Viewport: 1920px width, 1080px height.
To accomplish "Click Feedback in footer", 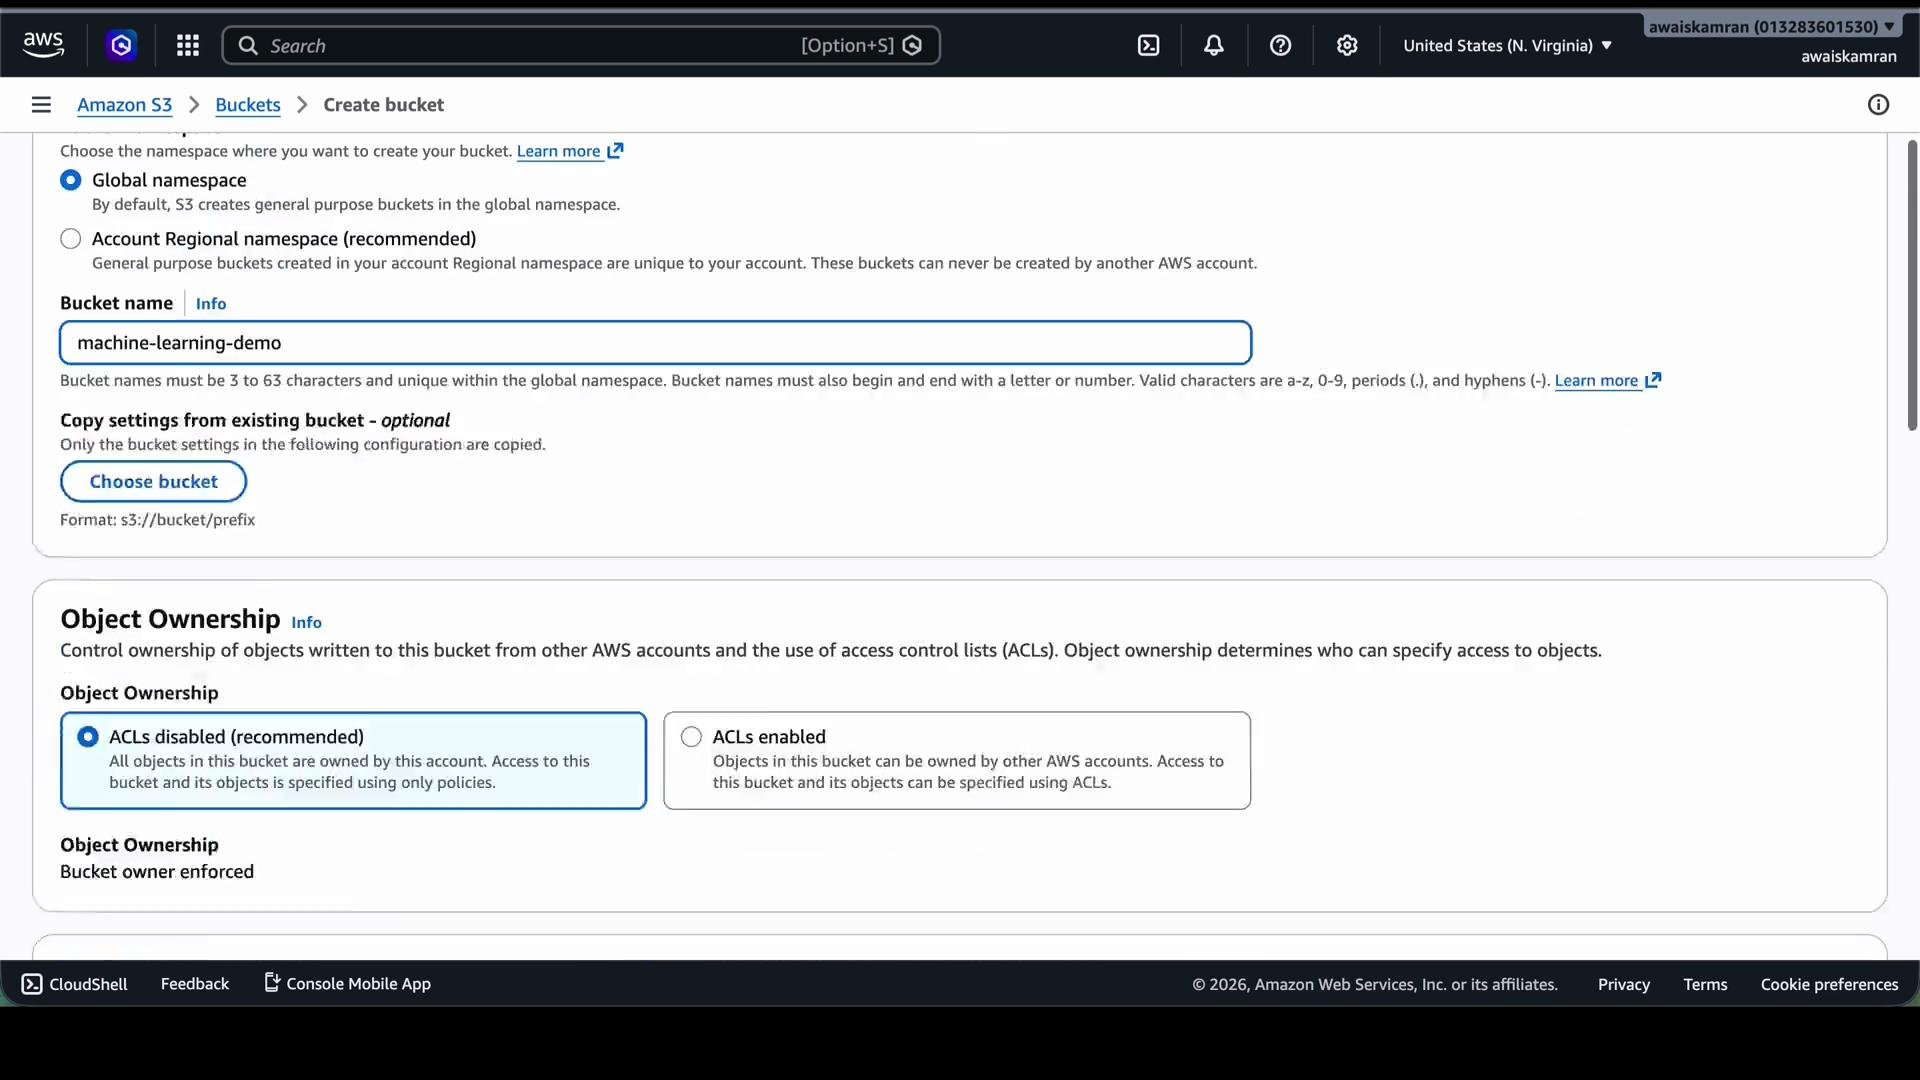I will click(x=195, y=984).
